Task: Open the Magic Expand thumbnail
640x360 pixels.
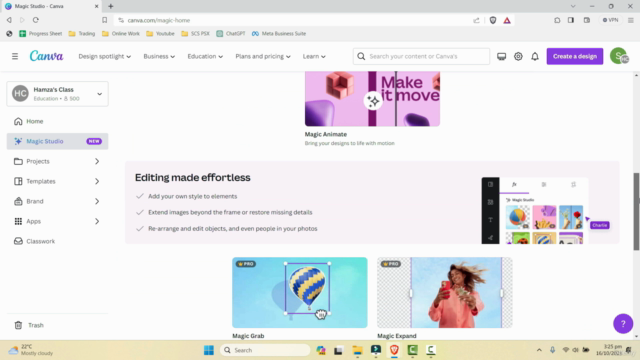Action: click(444, 292)
